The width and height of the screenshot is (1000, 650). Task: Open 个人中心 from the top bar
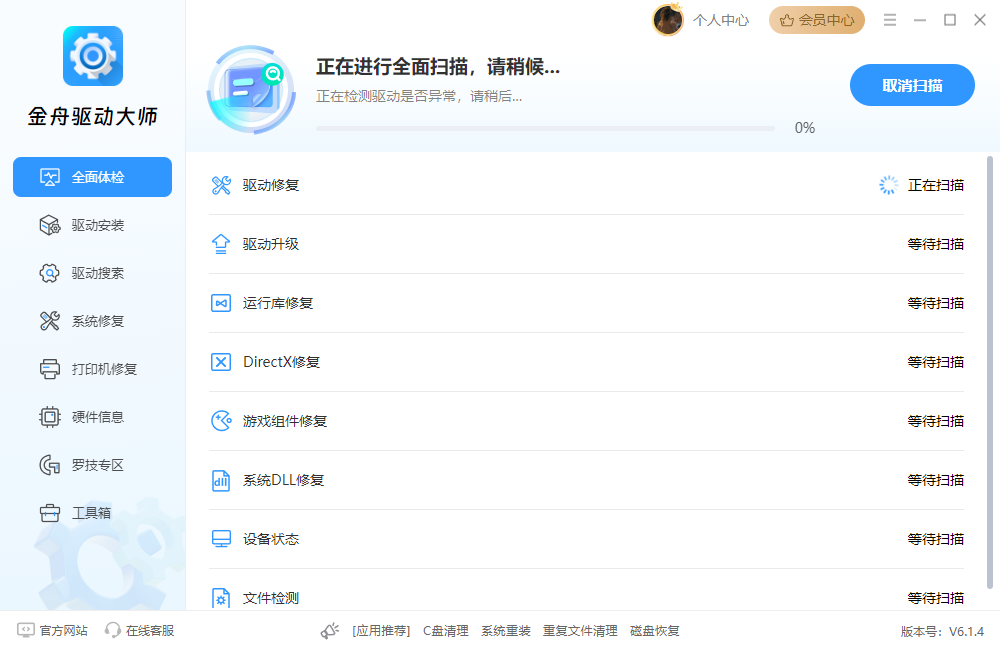coord(720,19)
